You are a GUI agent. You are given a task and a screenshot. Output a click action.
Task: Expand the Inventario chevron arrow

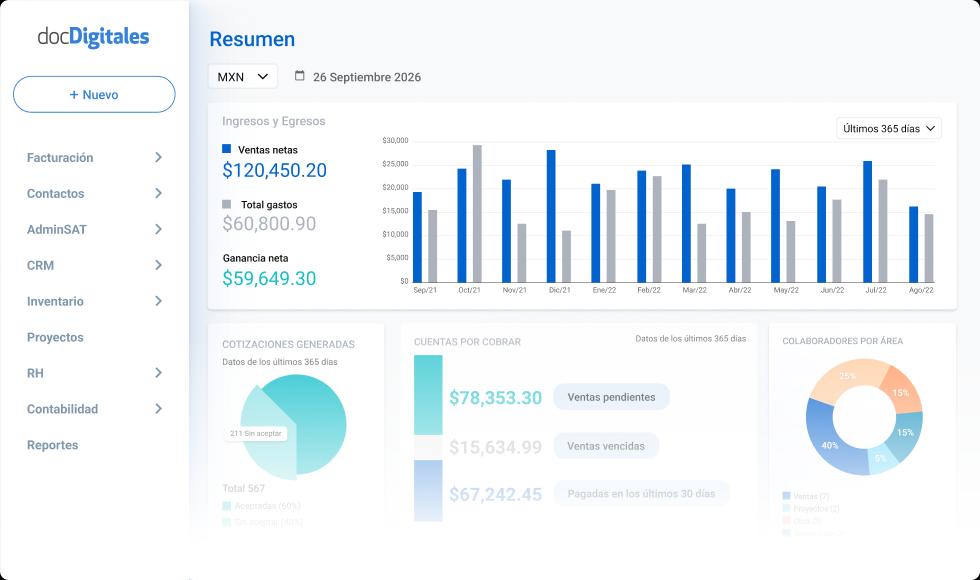158,301
